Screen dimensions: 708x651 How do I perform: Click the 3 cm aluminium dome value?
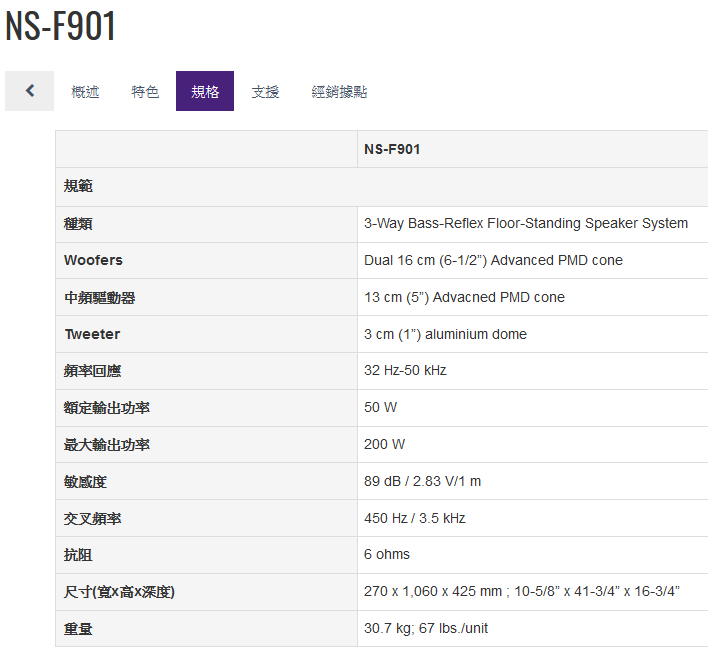[x=445, y=335]
